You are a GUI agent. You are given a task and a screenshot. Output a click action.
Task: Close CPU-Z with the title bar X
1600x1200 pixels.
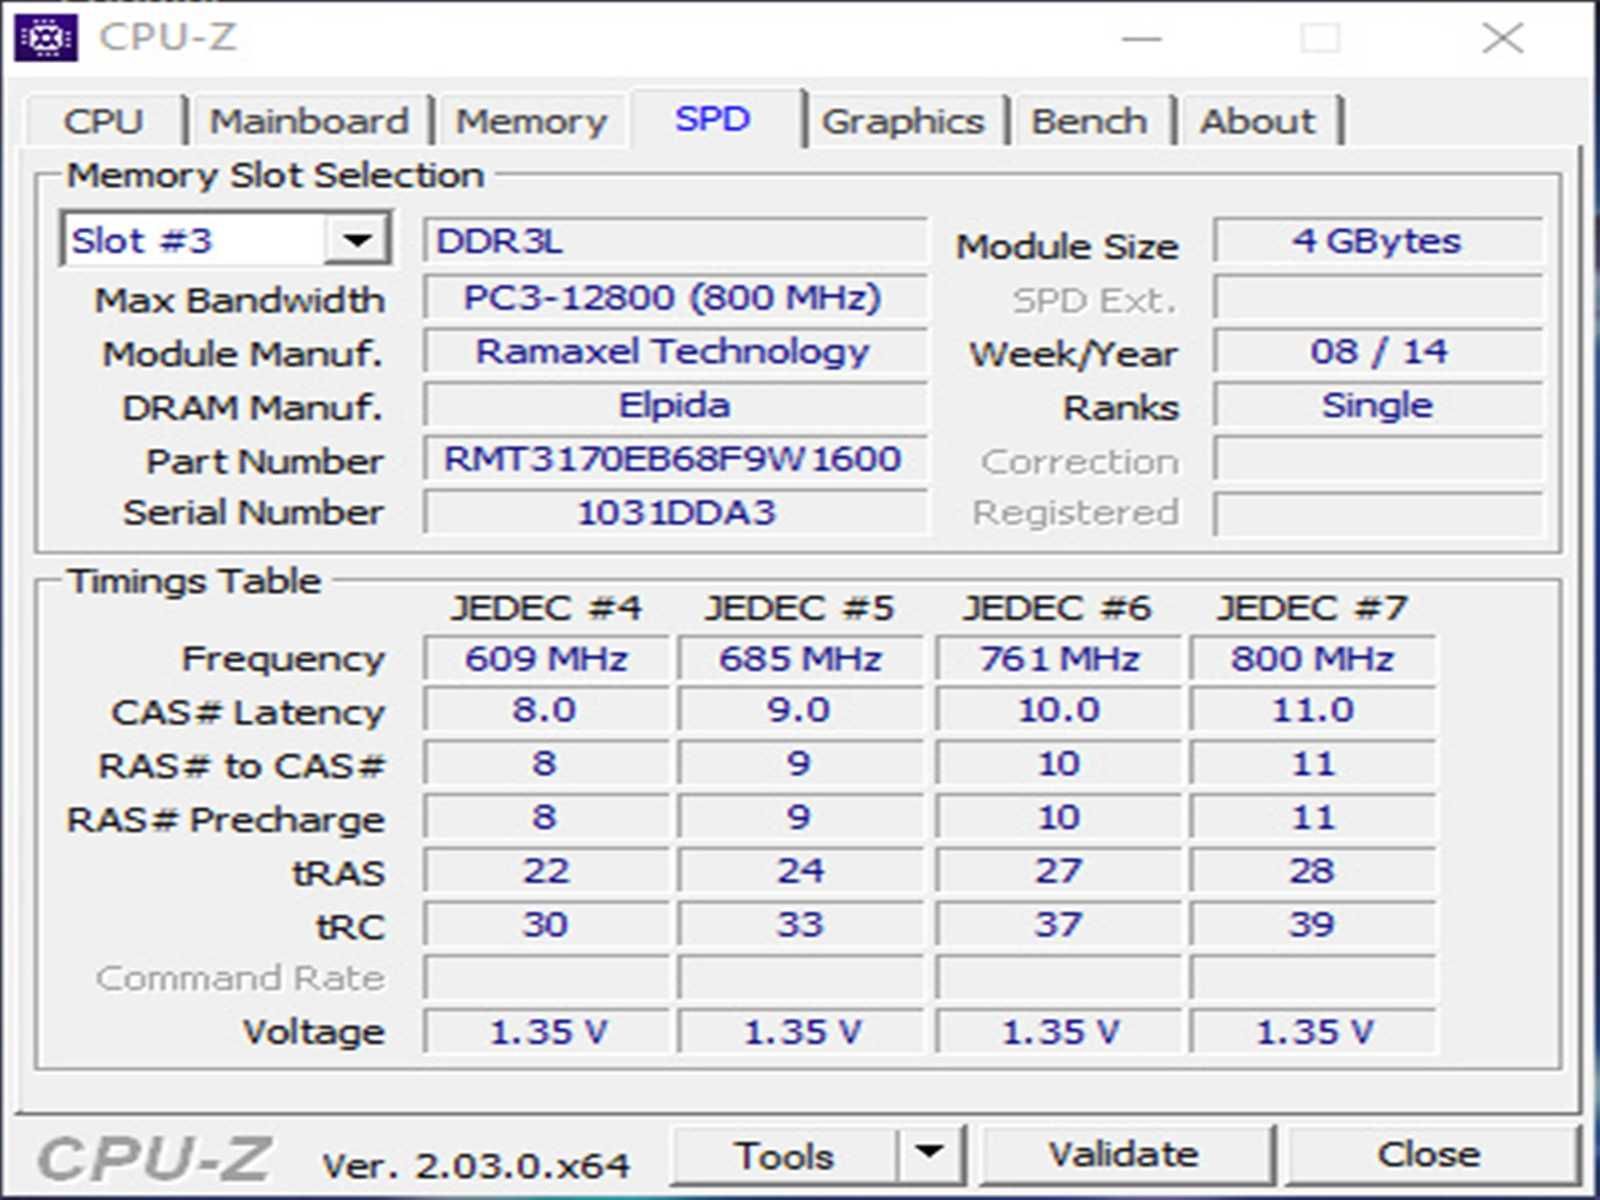(x=1502, y=39)
